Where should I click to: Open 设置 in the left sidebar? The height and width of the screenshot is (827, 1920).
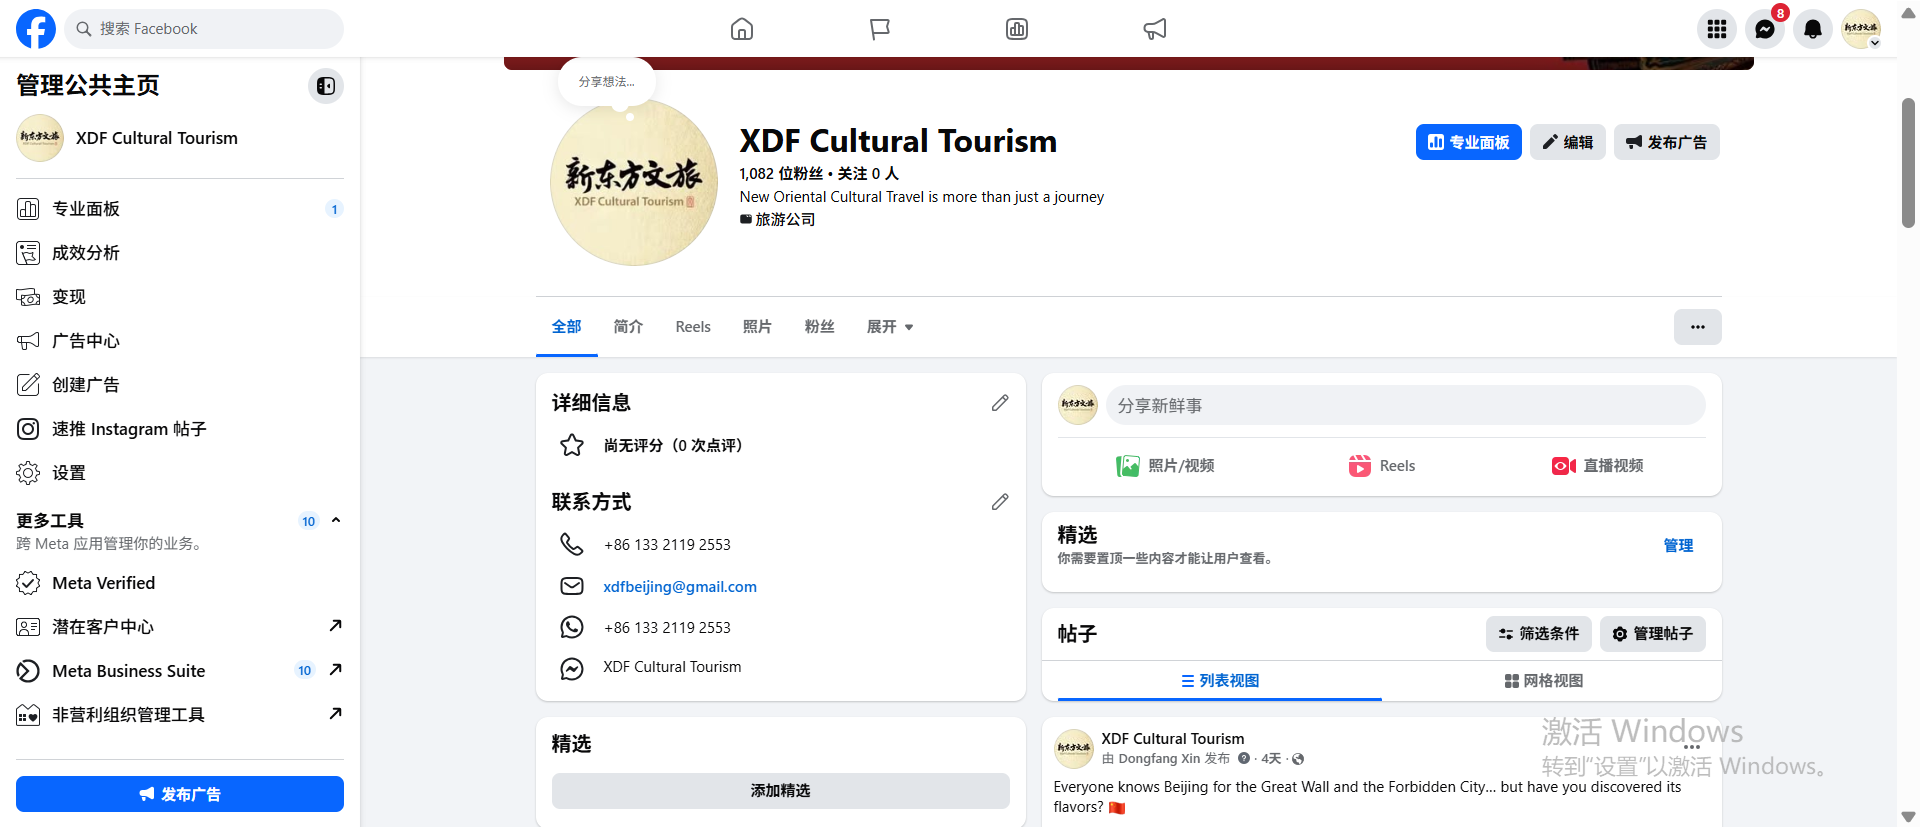pyautogui.click(x=180, y=473)
